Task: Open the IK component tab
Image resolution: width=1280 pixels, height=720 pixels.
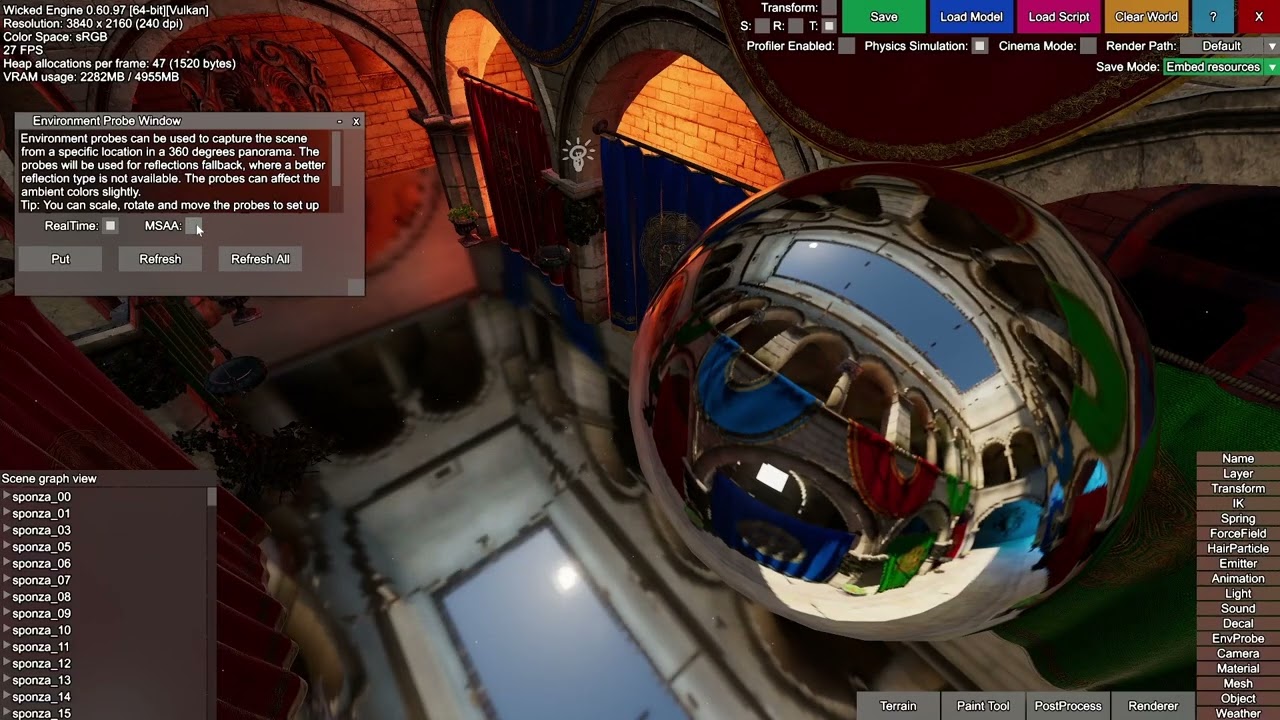Action: (1238, 504)
